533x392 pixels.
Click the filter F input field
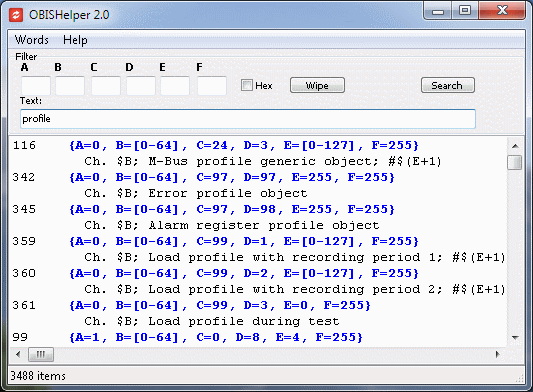212,86
